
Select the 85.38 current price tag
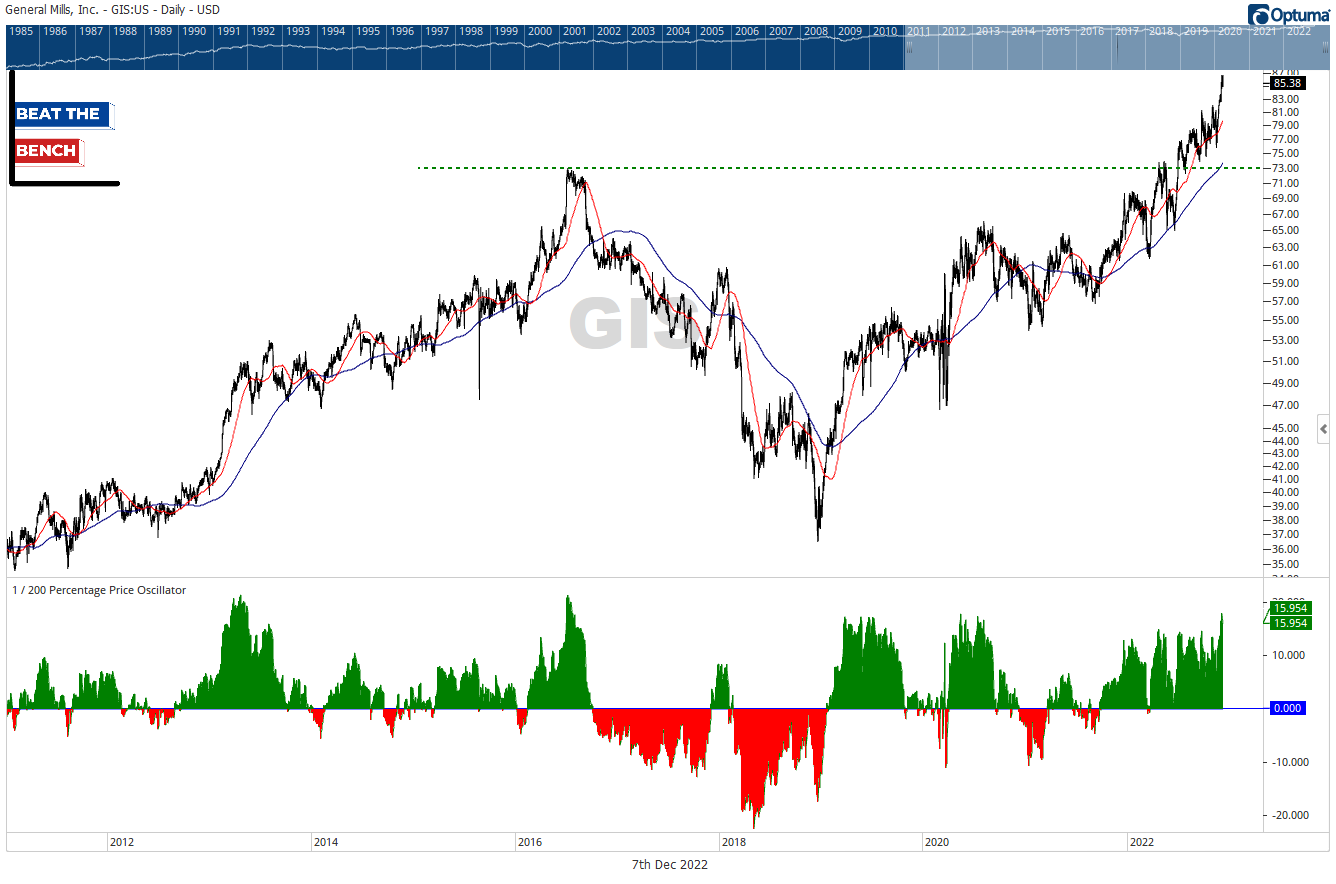click(x=1288, y=84)
